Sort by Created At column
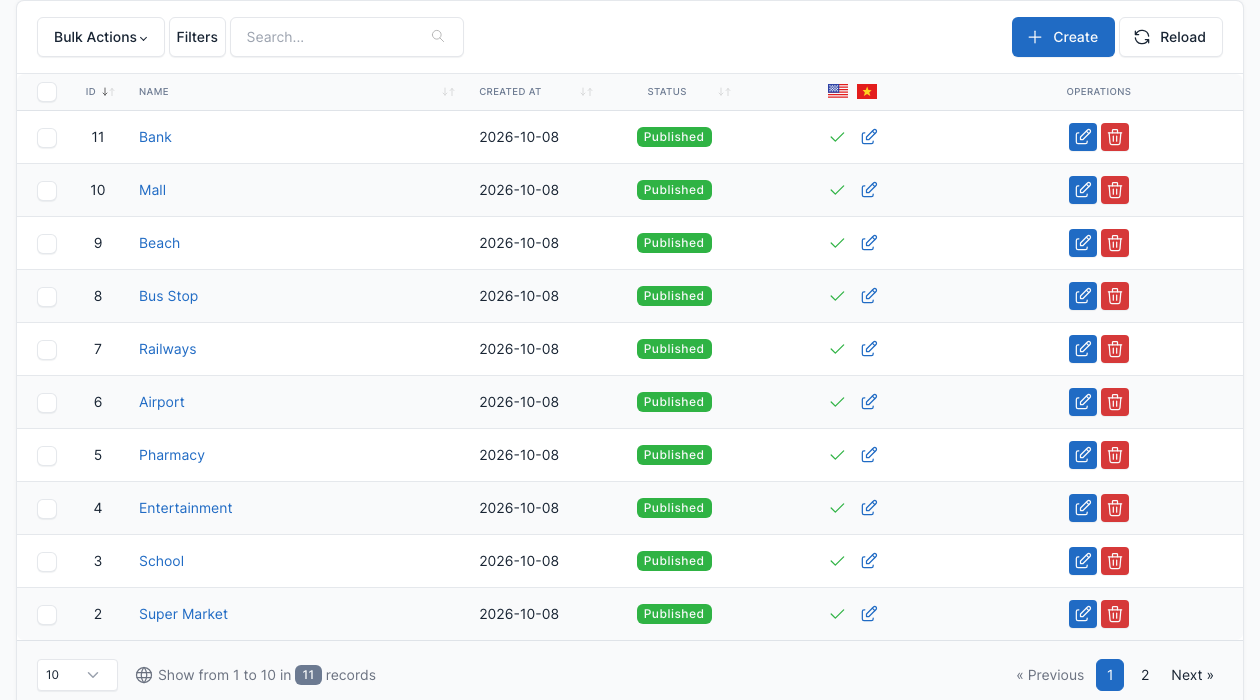Screen dimensions: 1260x700 (536, 92)
